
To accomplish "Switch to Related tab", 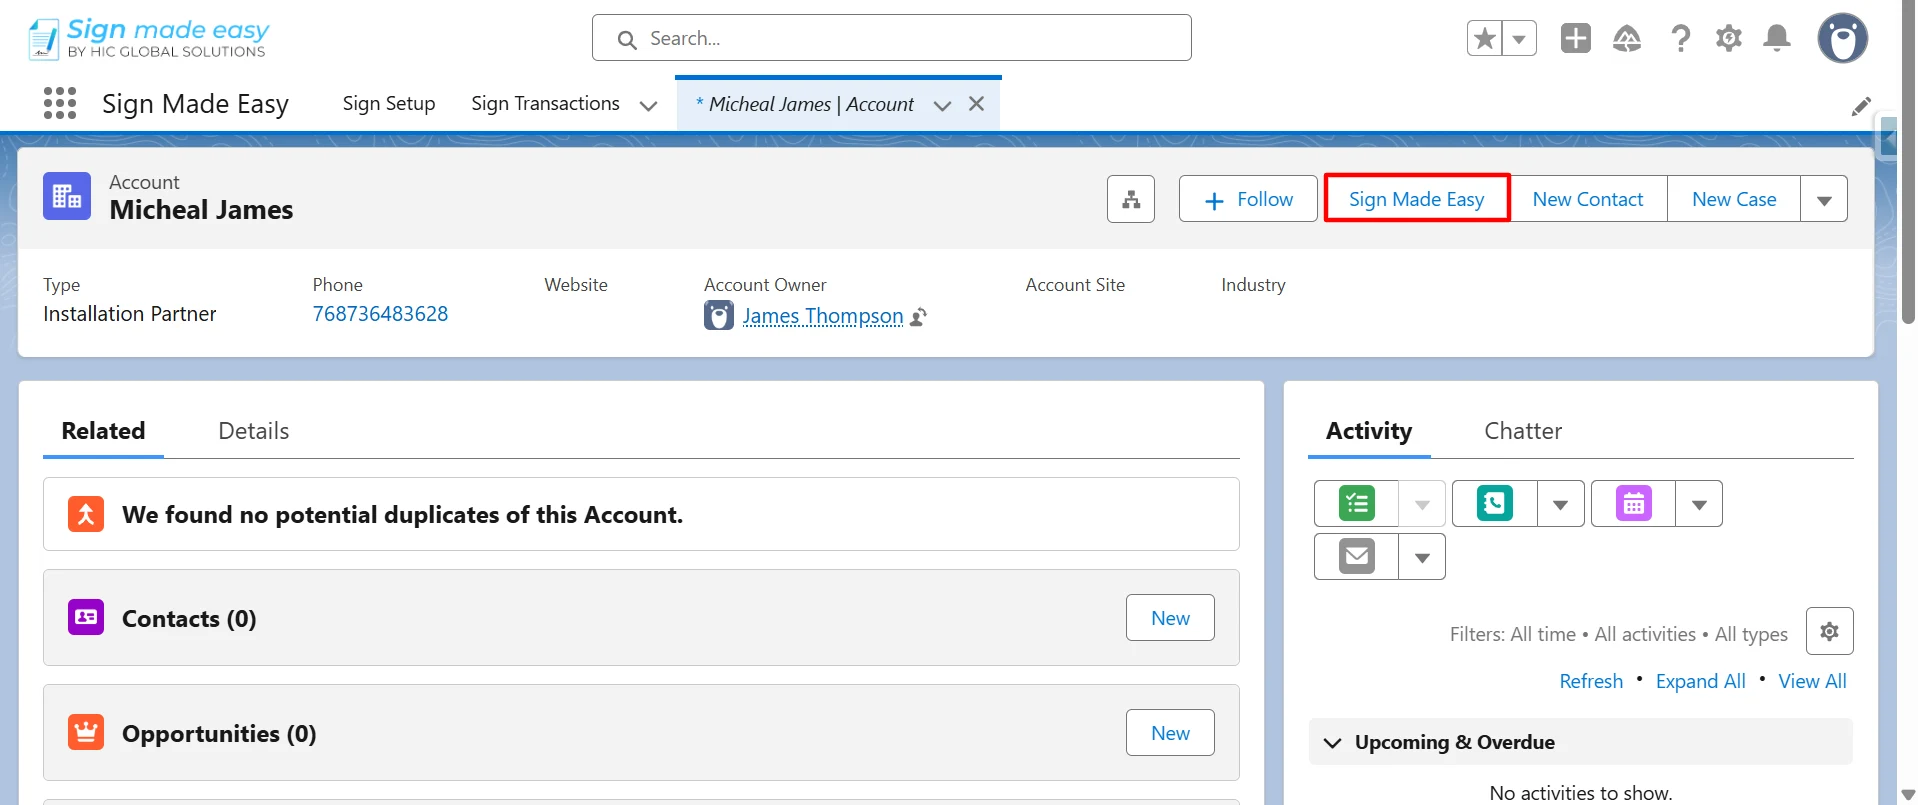I will tap(103, 431).
